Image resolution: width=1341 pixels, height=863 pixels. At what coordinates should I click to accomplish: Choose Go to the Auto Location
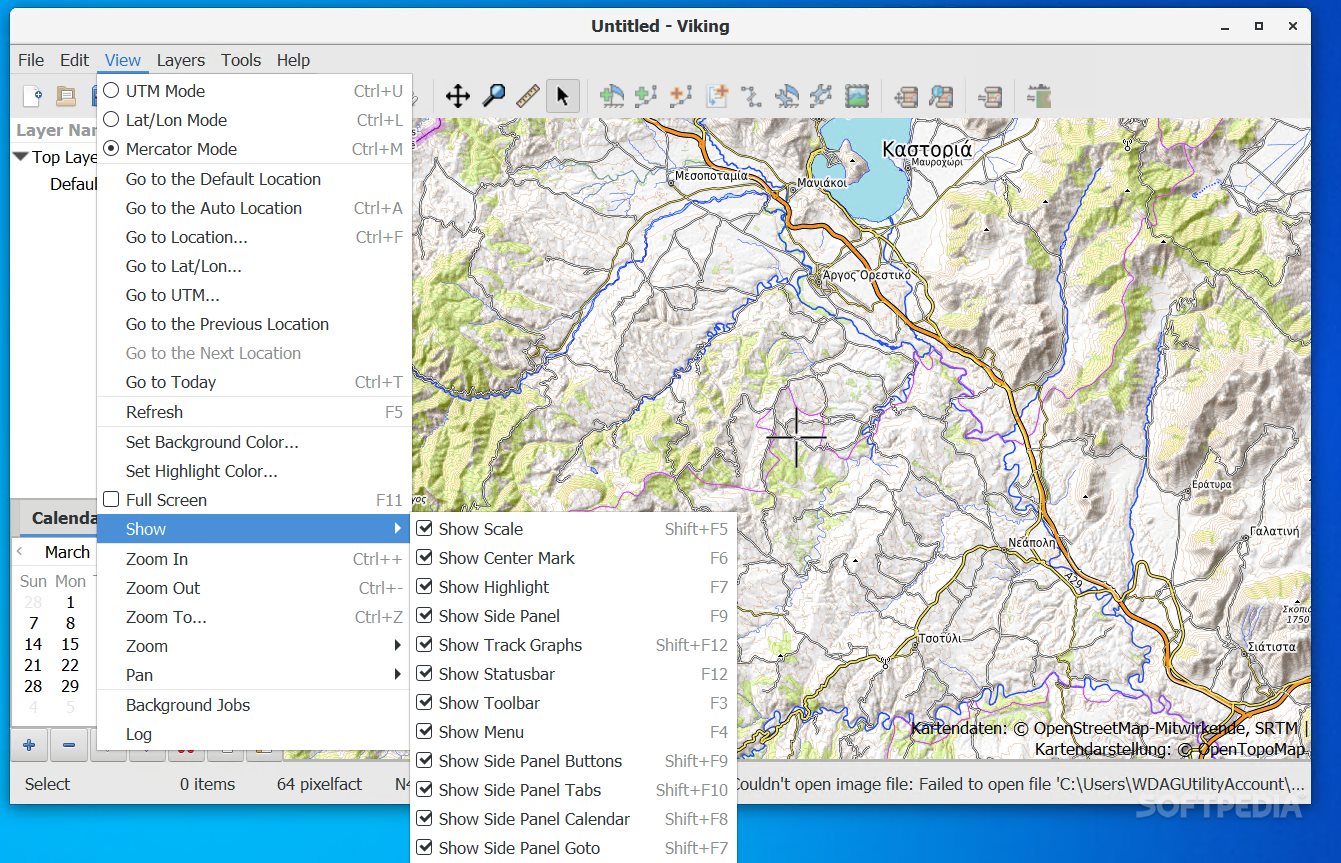coord(254,208)
